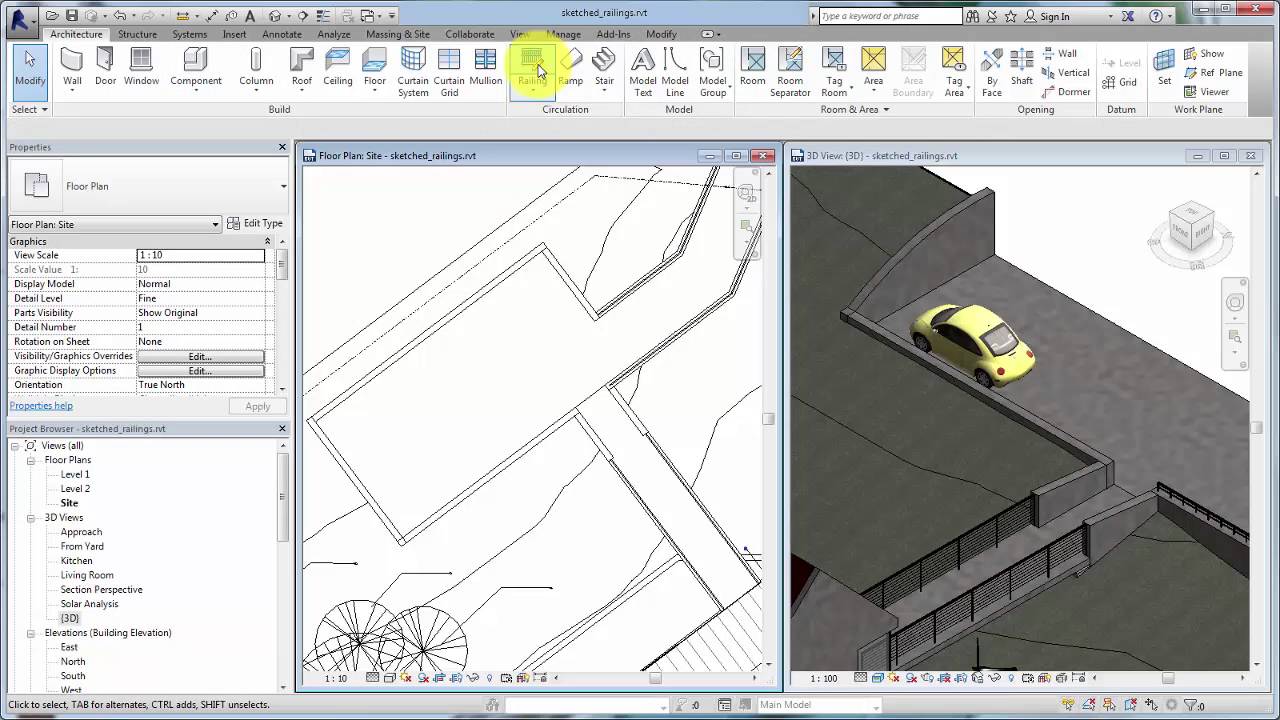This screenshot has height=720, width=1280.
Task: Select the North elevation view
Action: point(72,662)
